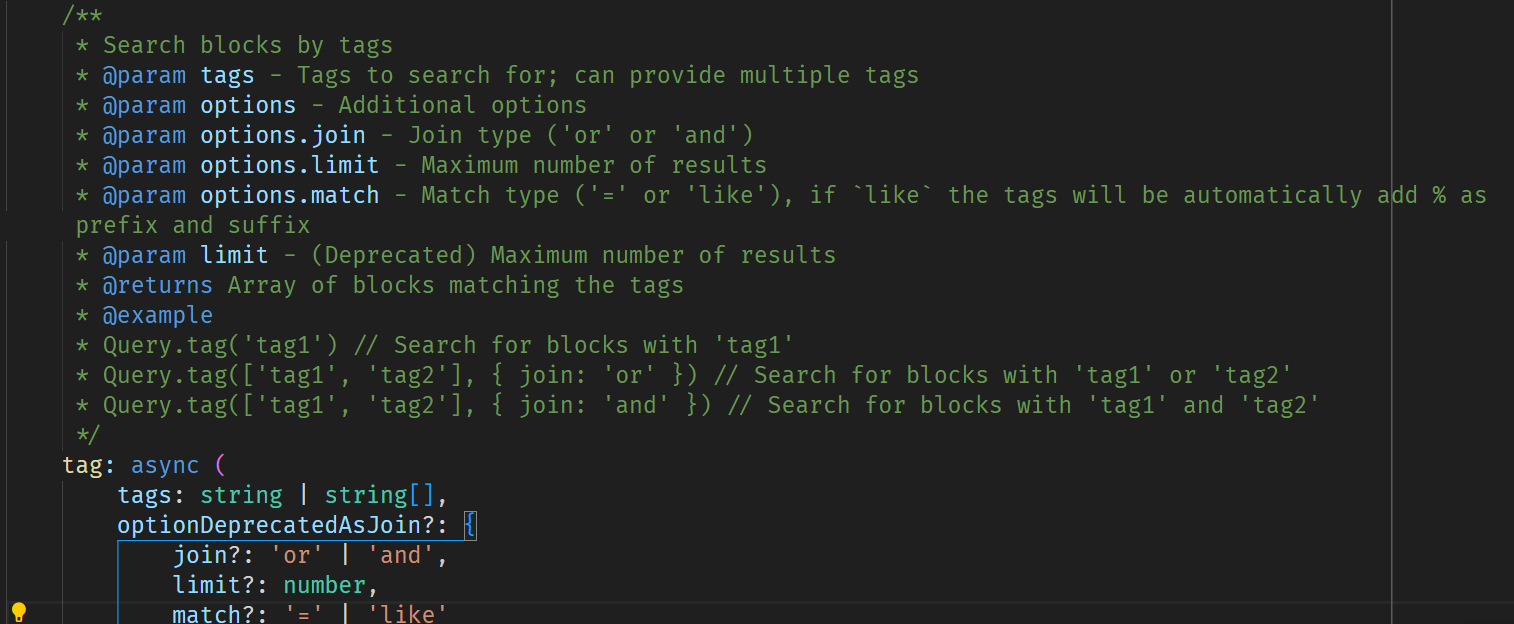
Task: Click the */ comment closing marker
Action: point(90,435)
